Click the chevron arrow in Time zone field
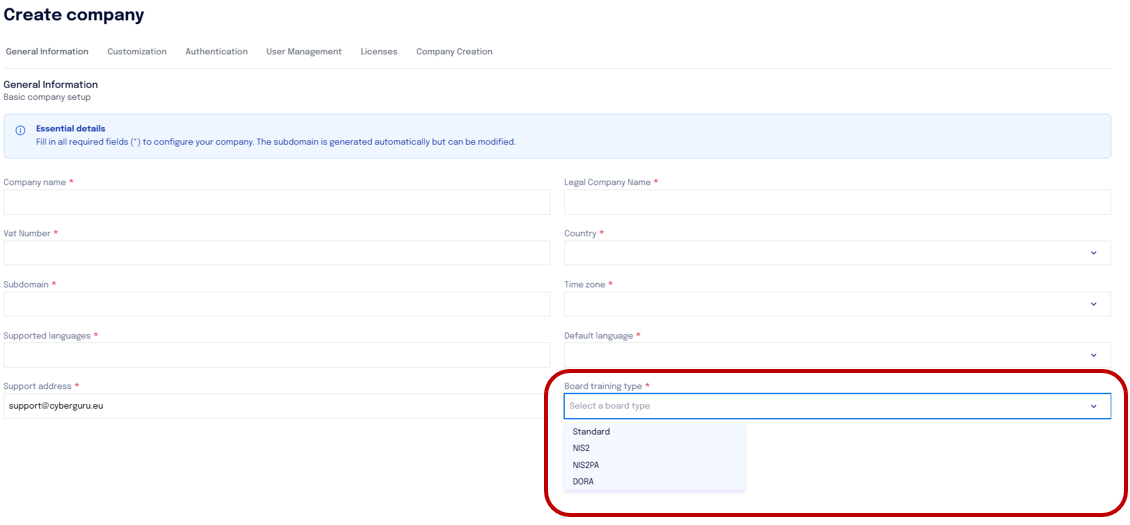Viewport: 1130px width, 525px height. pyautogui.click(x=1093, y=304)
